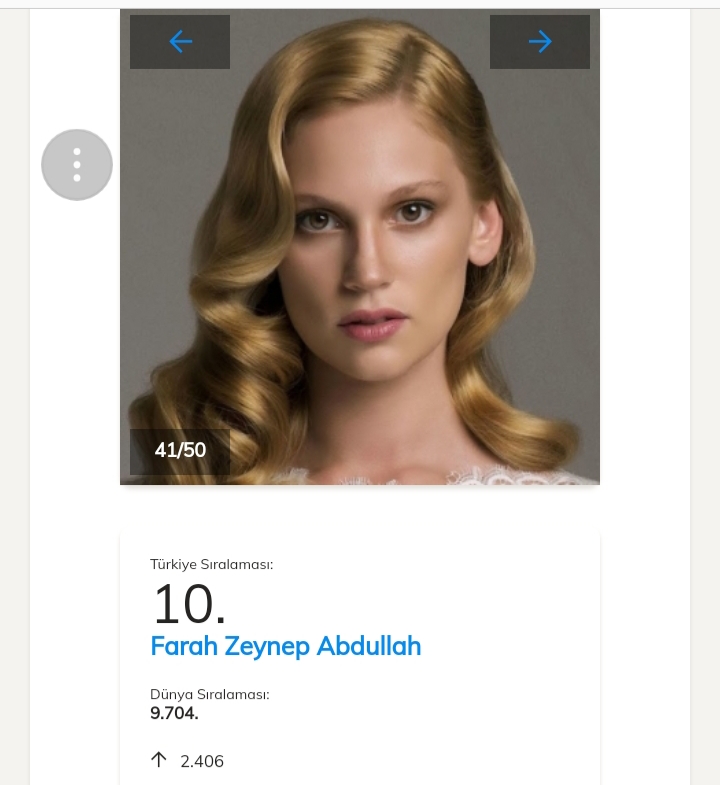This screenshot has height=785, width=720.
Task: Click the world ranking value 9.704.
Action: (x=174, y=713)
